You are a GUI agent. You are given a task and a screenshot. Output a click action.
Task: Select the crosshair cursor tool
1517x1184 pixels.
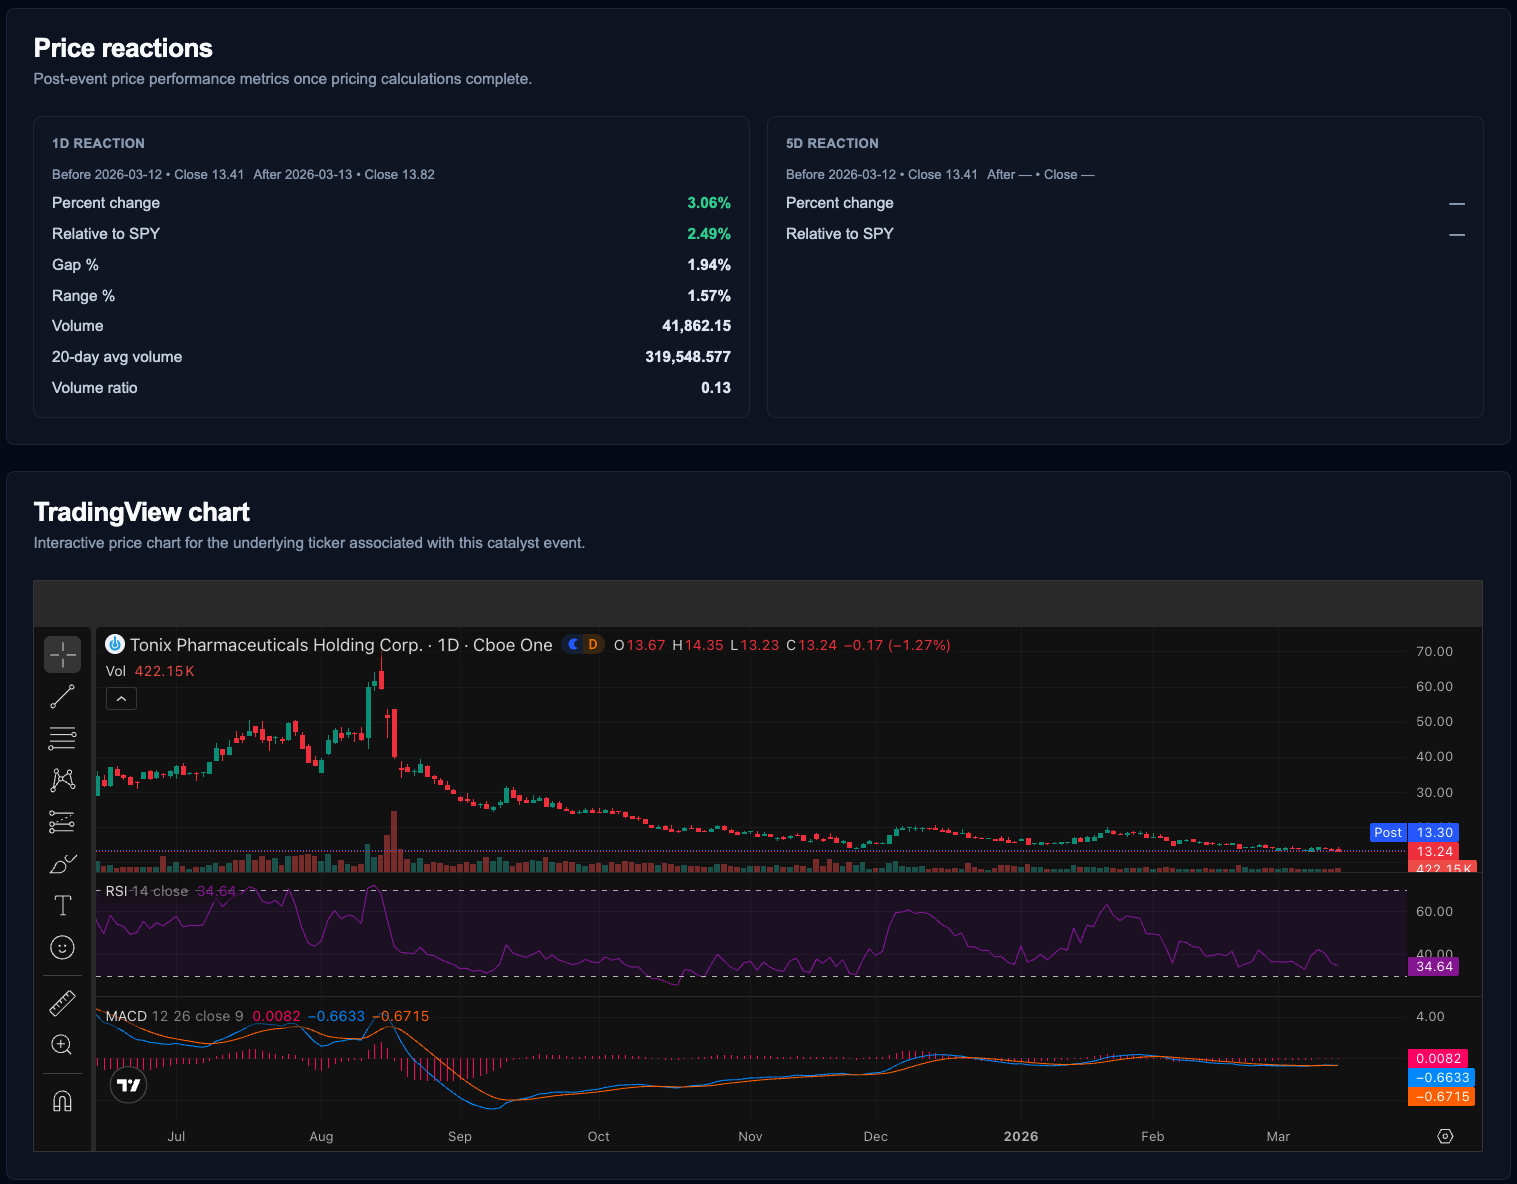(62, 654)
